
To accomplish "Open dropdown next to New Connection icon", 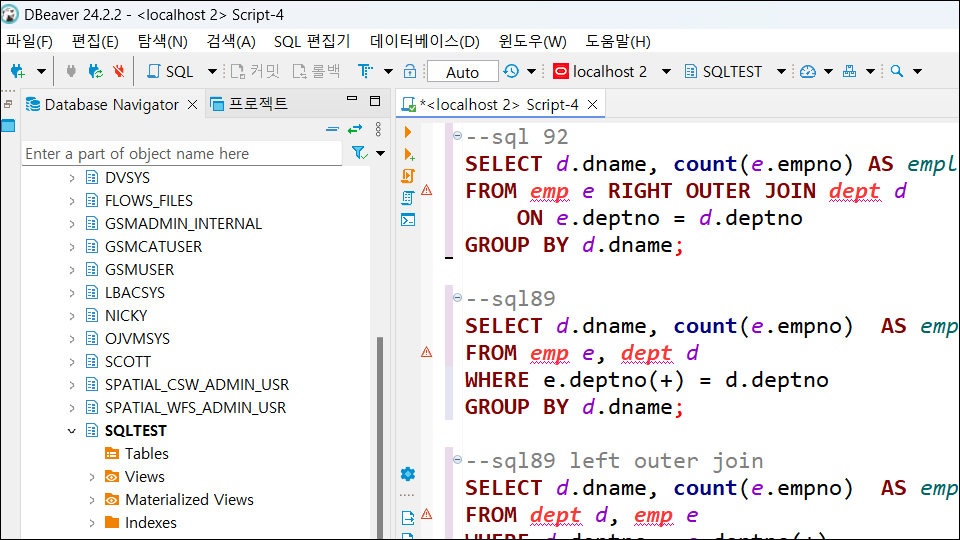I will tap(41, 72).
